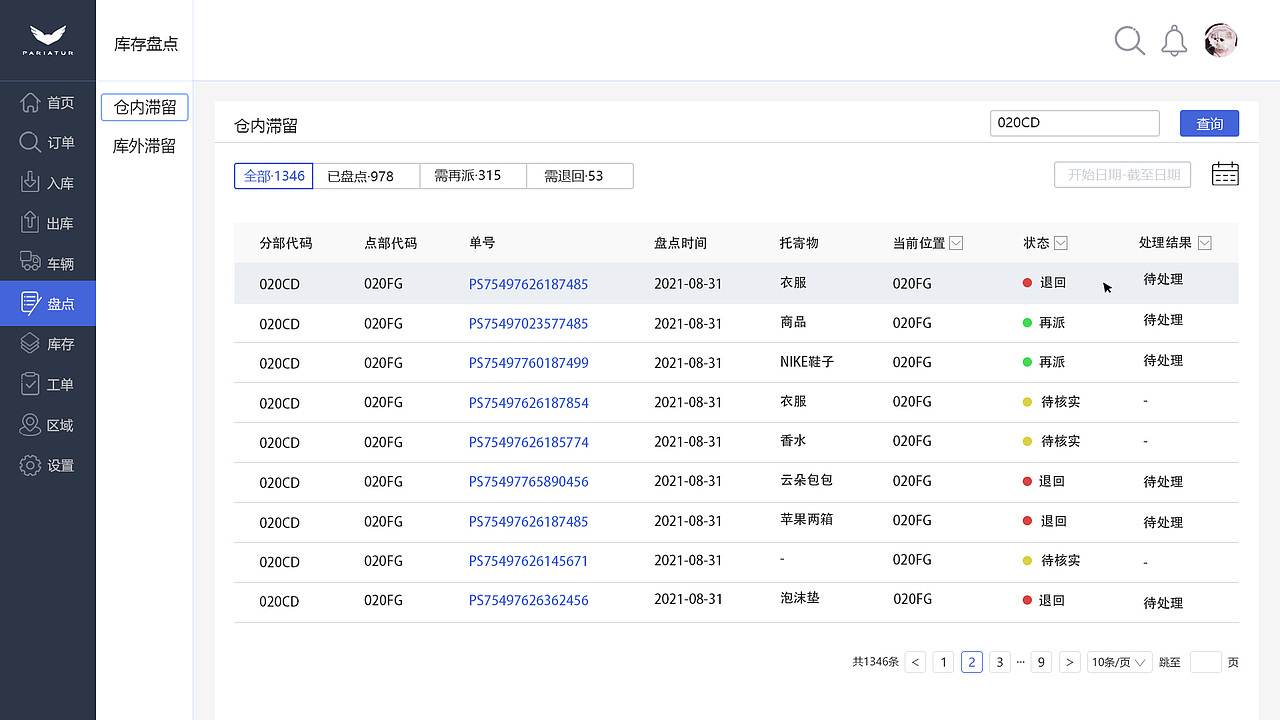Open the calendar date picker icon
Viewport: 1280px width, 720px height.
(1224, 174)
